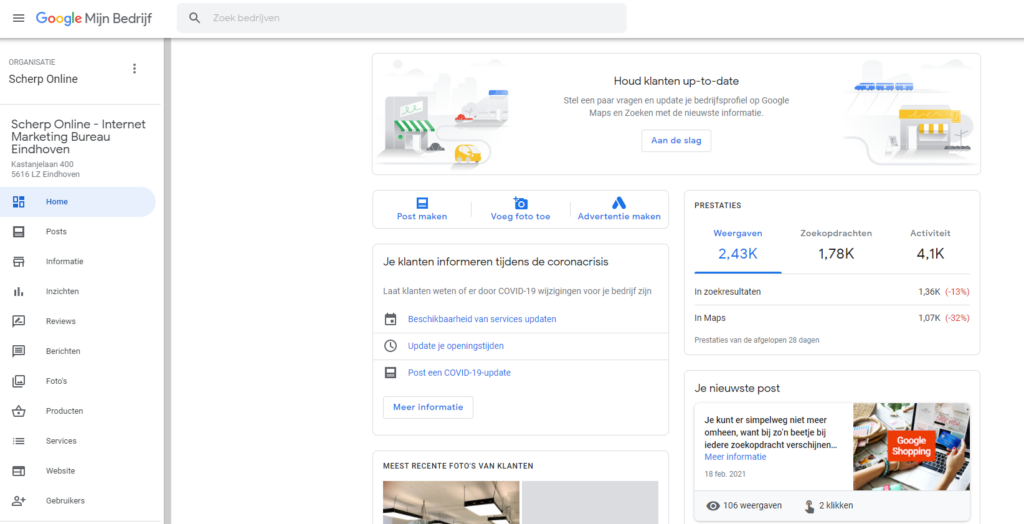Click the 18 feb. 2021 post date

tap(725, 474)
